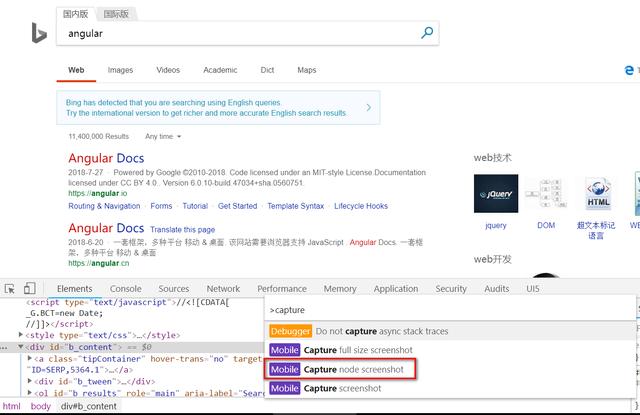The height and width of the screenshot is (415, 640).
Task: Click the international version suggestion banner text
Action: tap(206, 108)
